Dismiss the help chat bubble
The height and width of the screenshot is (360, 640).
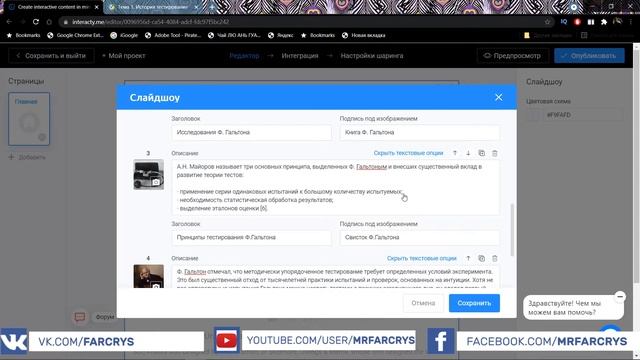620,296
